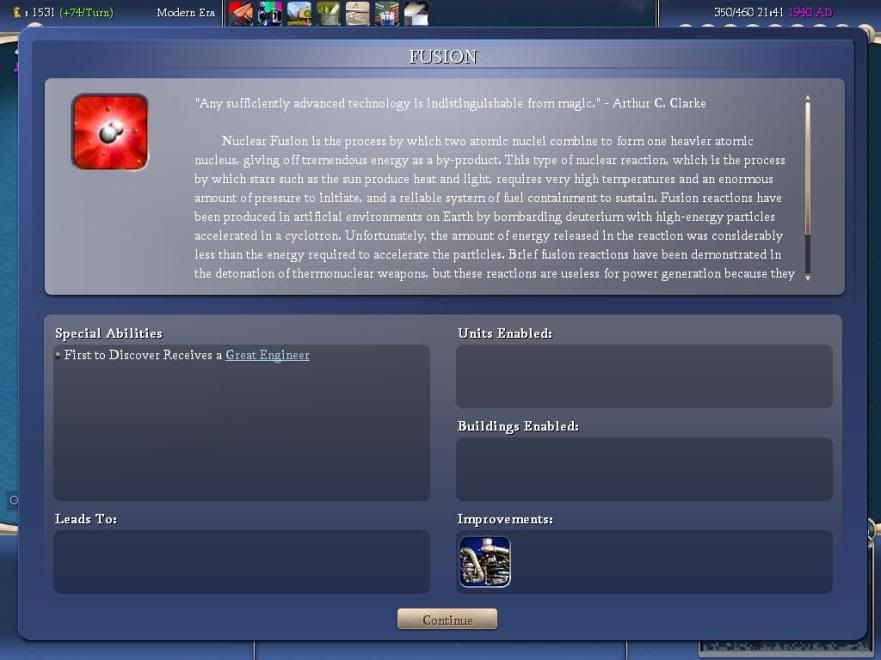
Task: Click the gold amount "1531"
Action: 43,12
